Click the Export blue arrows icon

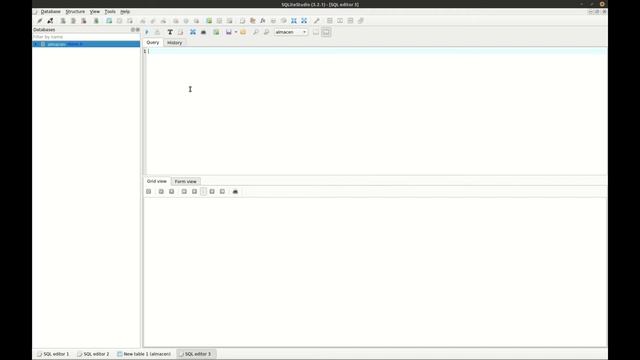304,21
